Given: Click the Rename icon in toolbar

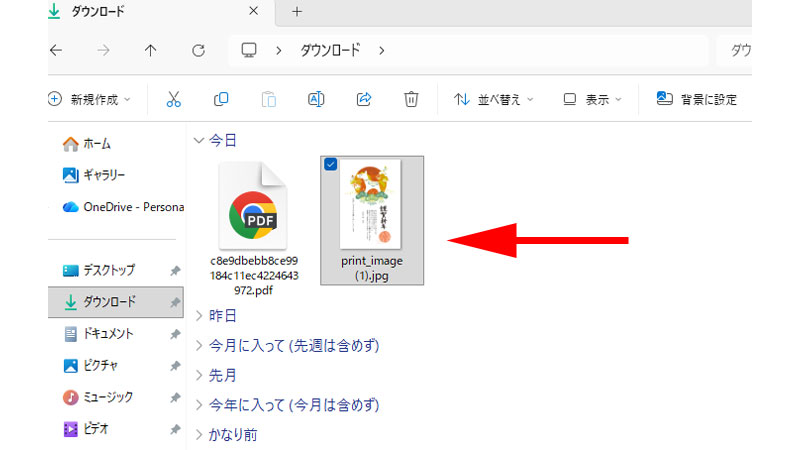Looking at the screenshot, I should (x=316, y=99).
